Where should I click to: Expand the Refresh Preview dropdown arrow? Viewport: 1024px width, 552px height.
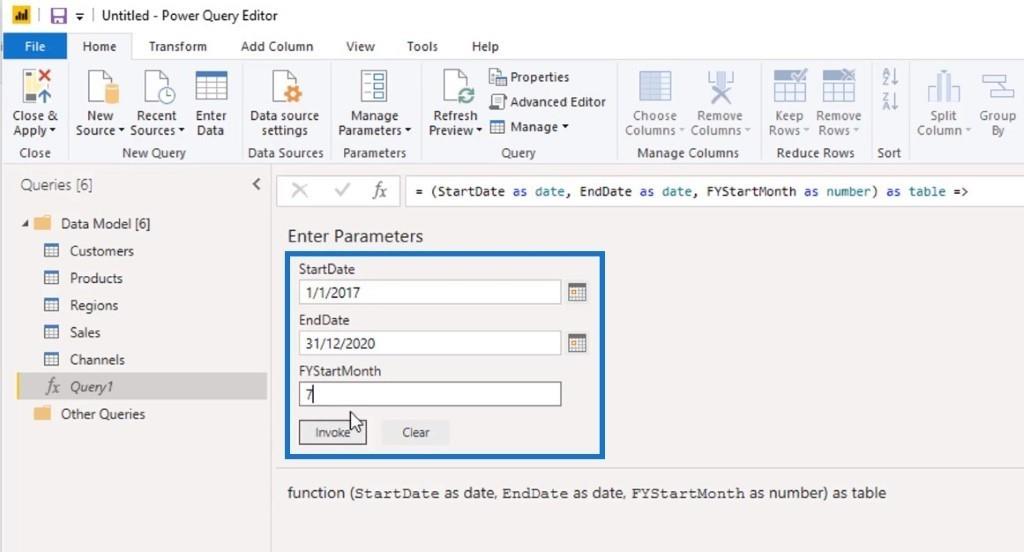(479, 131)
